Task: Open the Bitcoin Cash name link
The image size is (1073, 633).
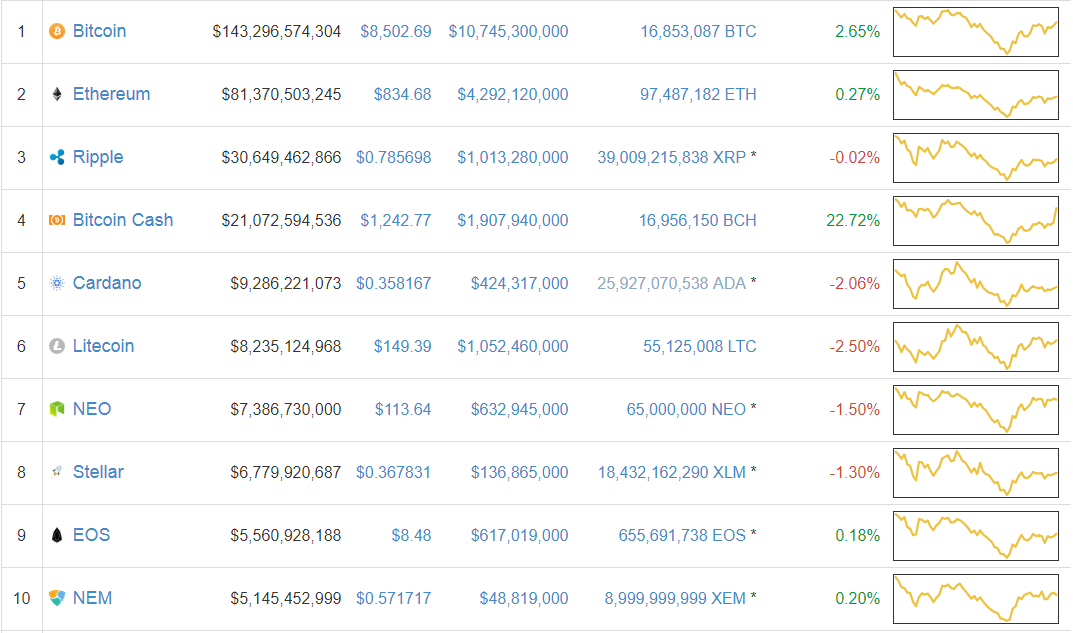Action: pyautogui.click(x=123, y=220)
